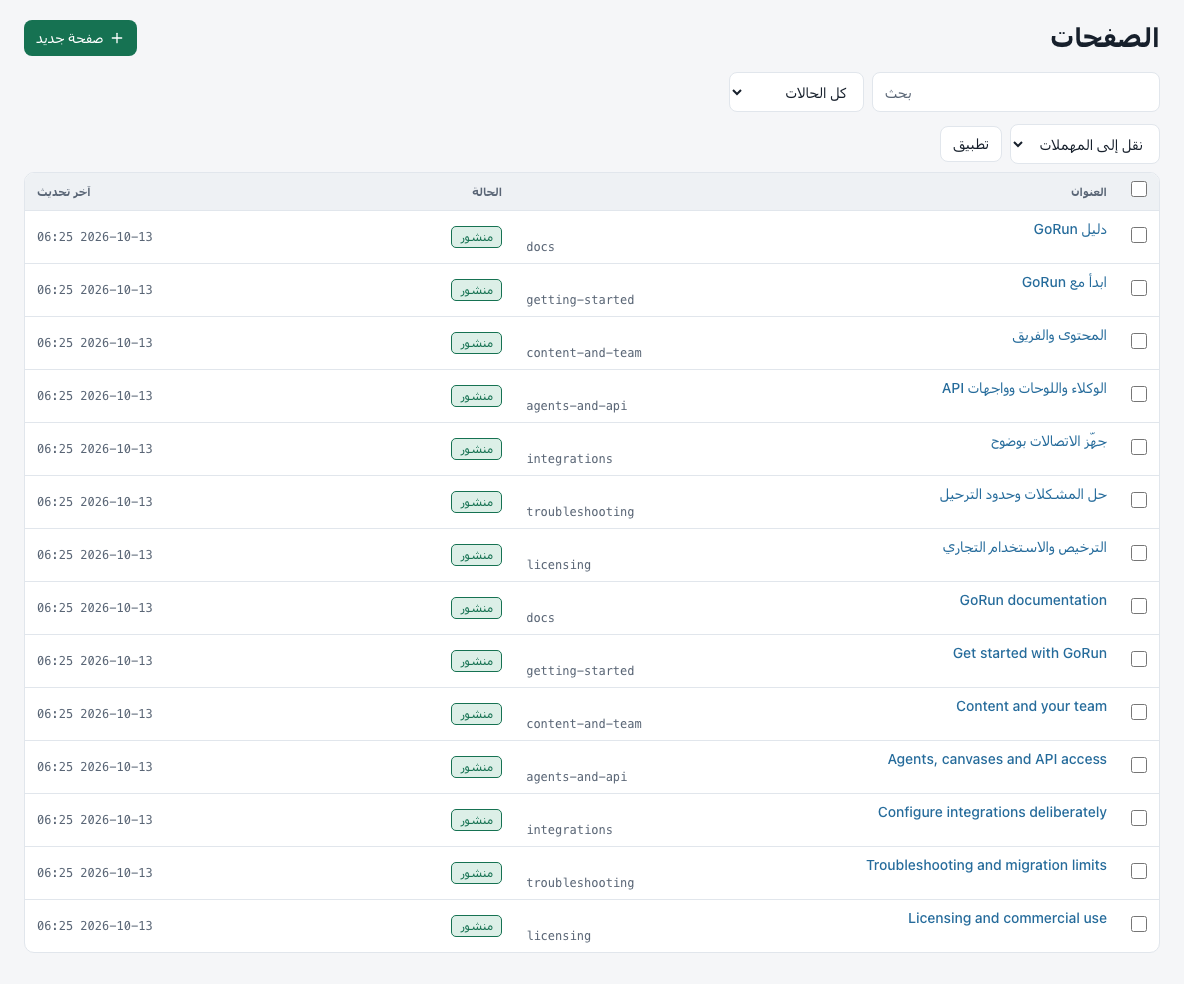
Task: Tick the الوكلاء واللوحات وواجهات API checkbox
Action: pos(1139,394)
